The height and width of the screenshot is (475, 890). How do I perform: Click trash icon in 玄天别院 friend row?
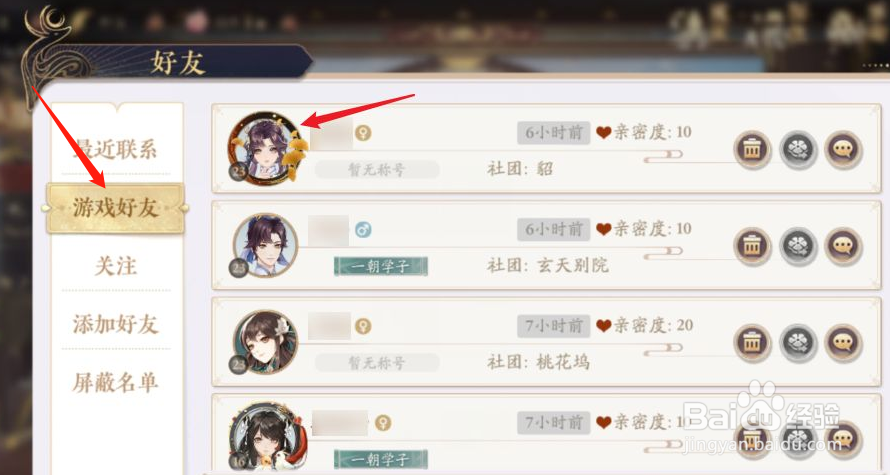point(752,246)
